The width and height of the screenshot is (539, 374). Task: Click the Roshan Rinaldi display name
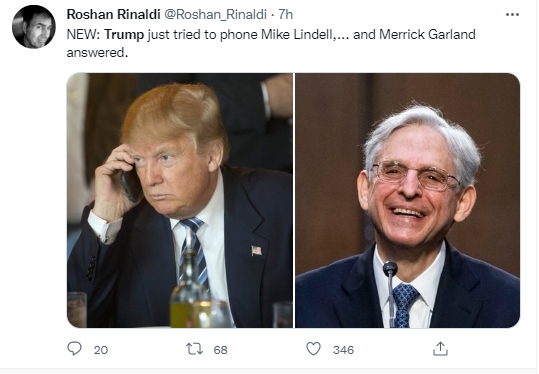113,14
